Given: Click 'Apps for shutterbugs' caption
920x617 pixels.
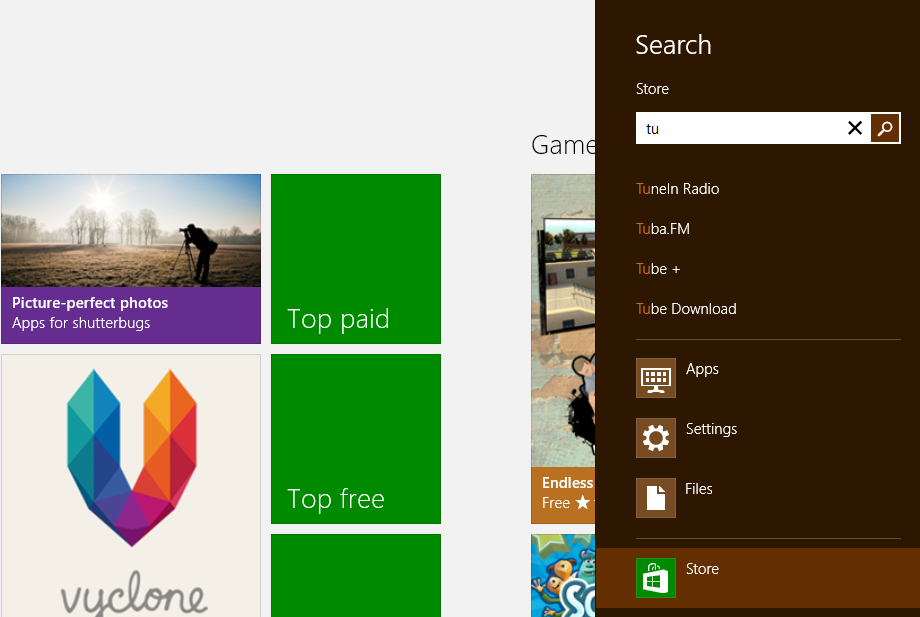Looking at the screenshot, I should pos(81,323).
